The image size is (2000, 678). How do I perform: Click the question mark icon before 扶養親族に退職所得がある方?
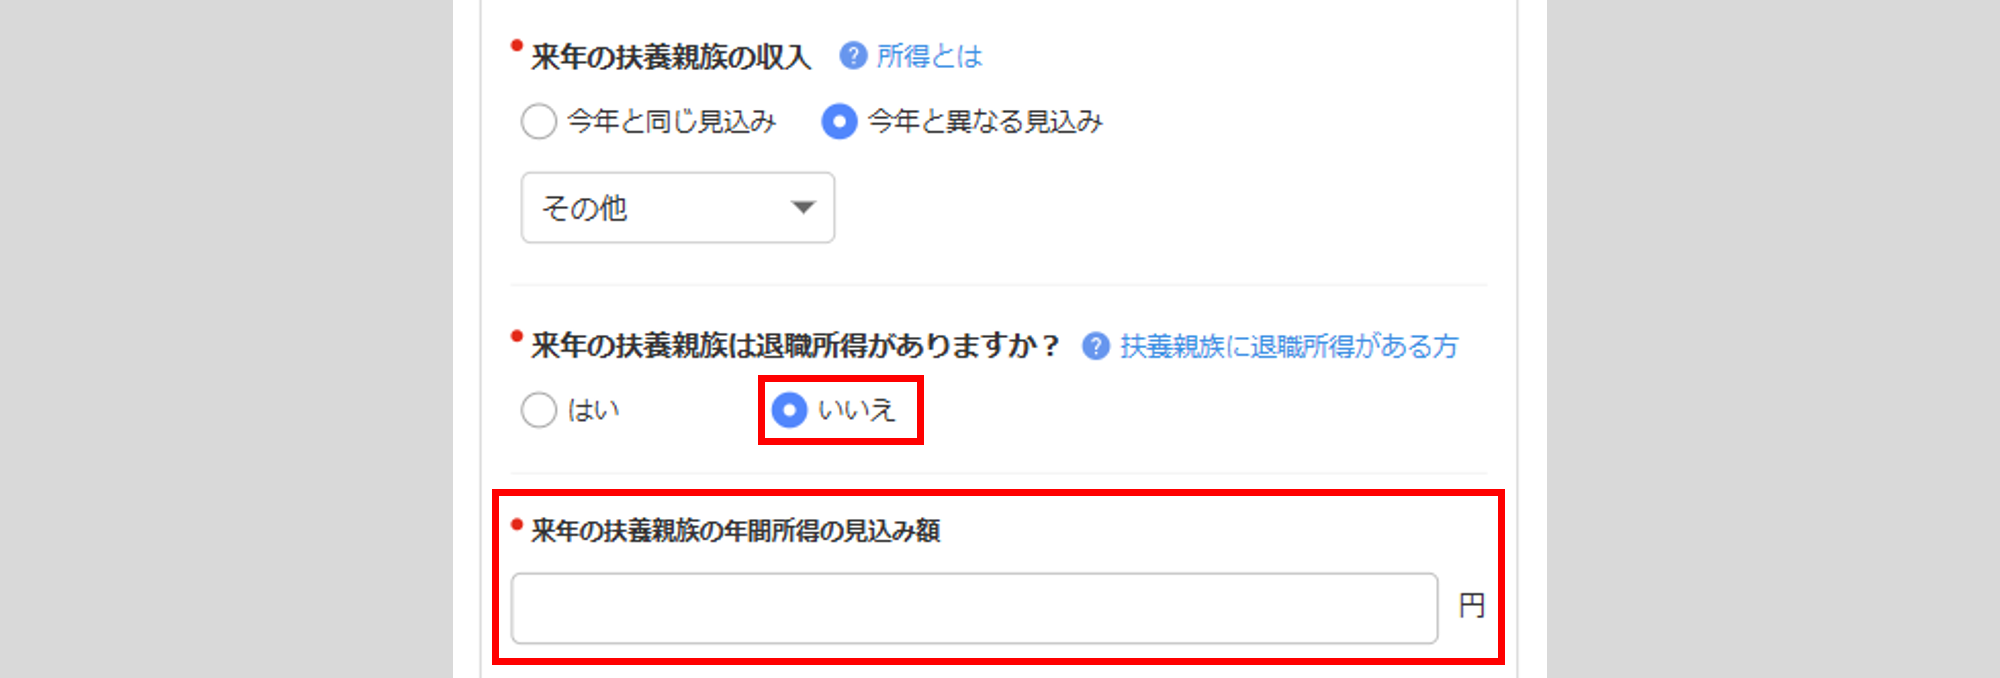pyautogui.click(x=1096, y=346)
